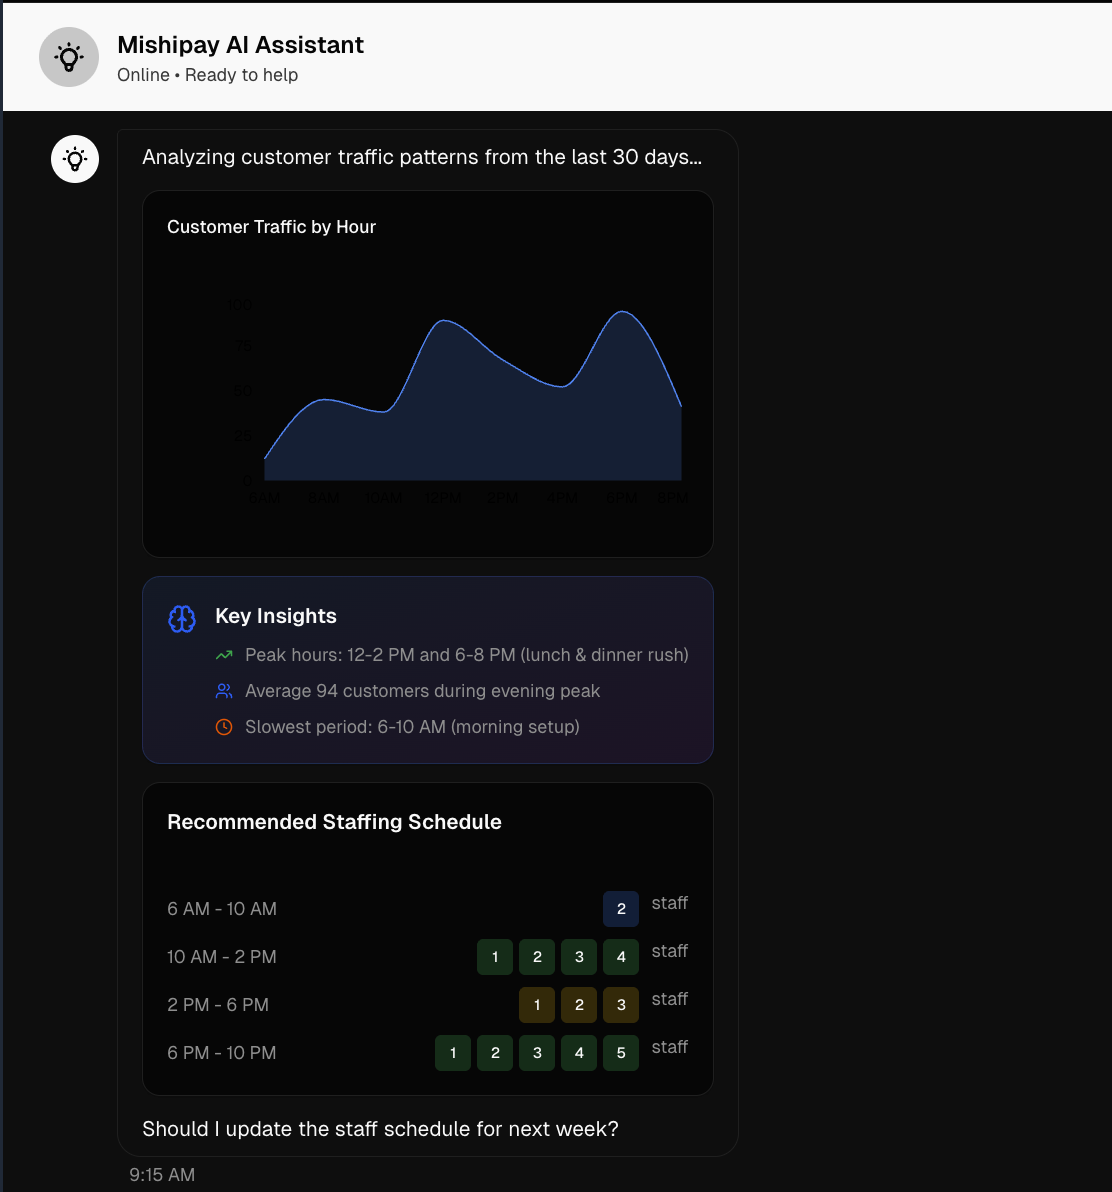Click the 'staff' label in 2 PM - 6 PM row
This screenshot has height=1192, width=1112.
click(670, 999)
